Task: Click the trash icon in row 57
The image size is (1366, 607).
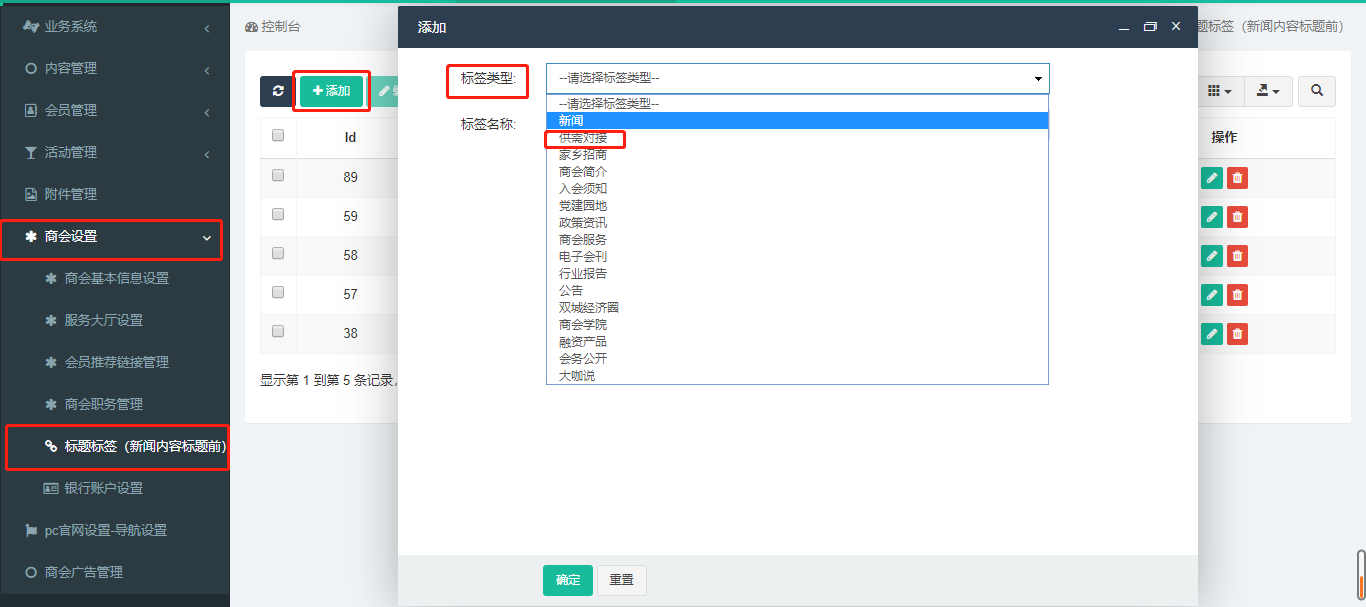Action: [1237, 295]
